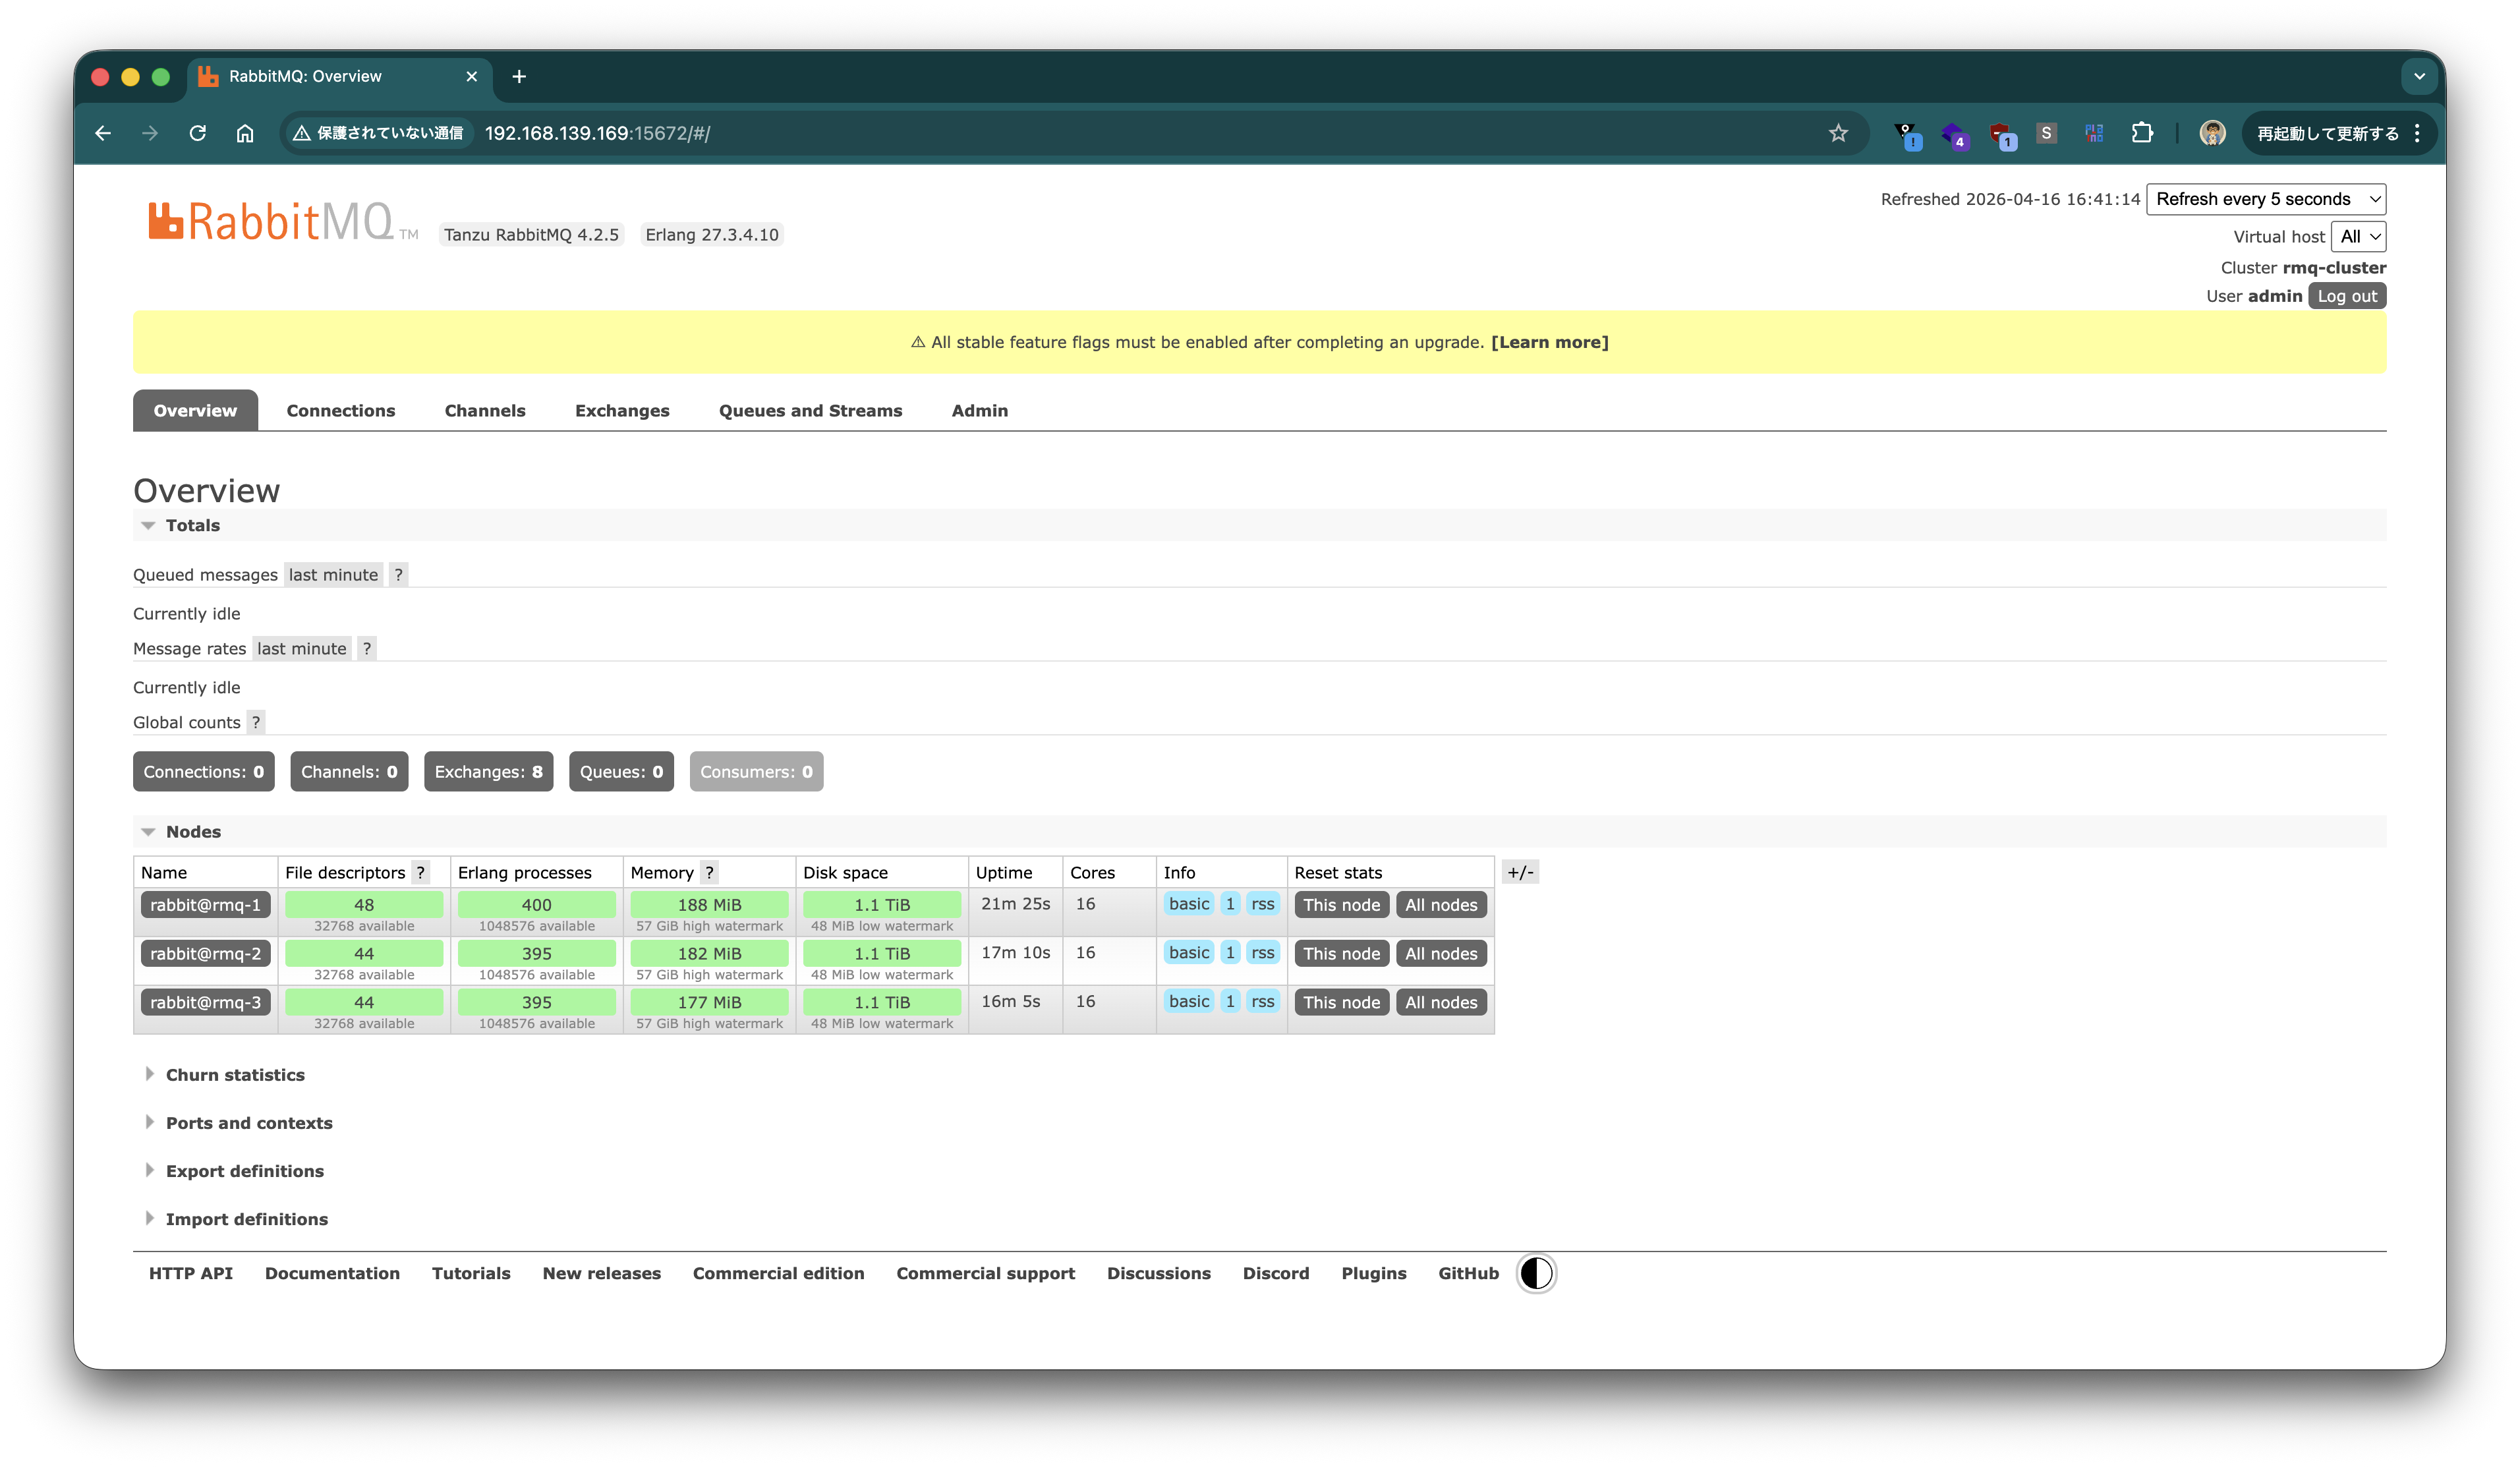Open the Plugins footer link
This screenshot has width=2520, height=1467.
[x=1373, y=1273]
